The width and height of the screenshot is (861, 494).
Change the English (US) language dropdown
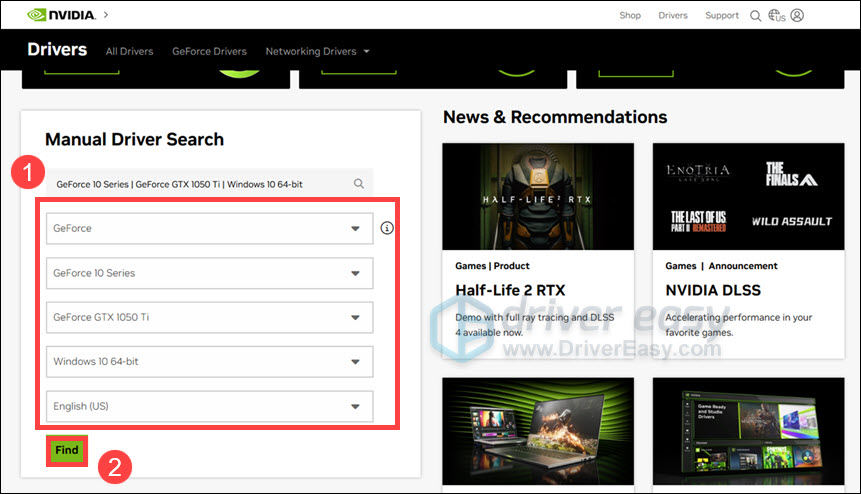[x=209, y=406]
